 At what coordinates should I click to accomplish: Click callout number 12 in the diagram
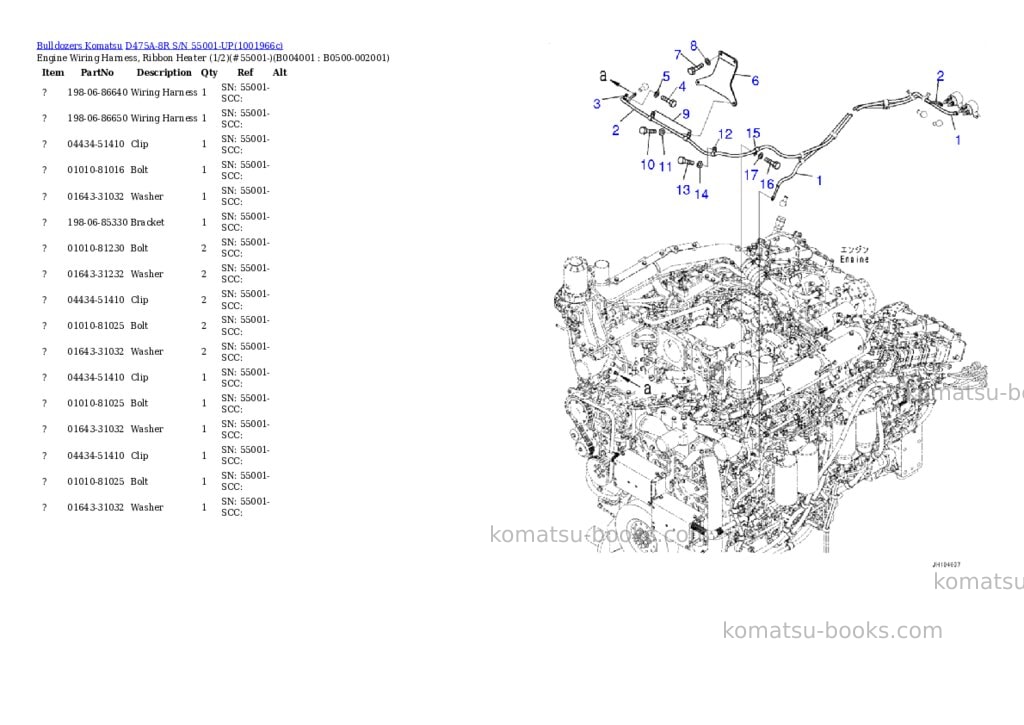(725, 134)
